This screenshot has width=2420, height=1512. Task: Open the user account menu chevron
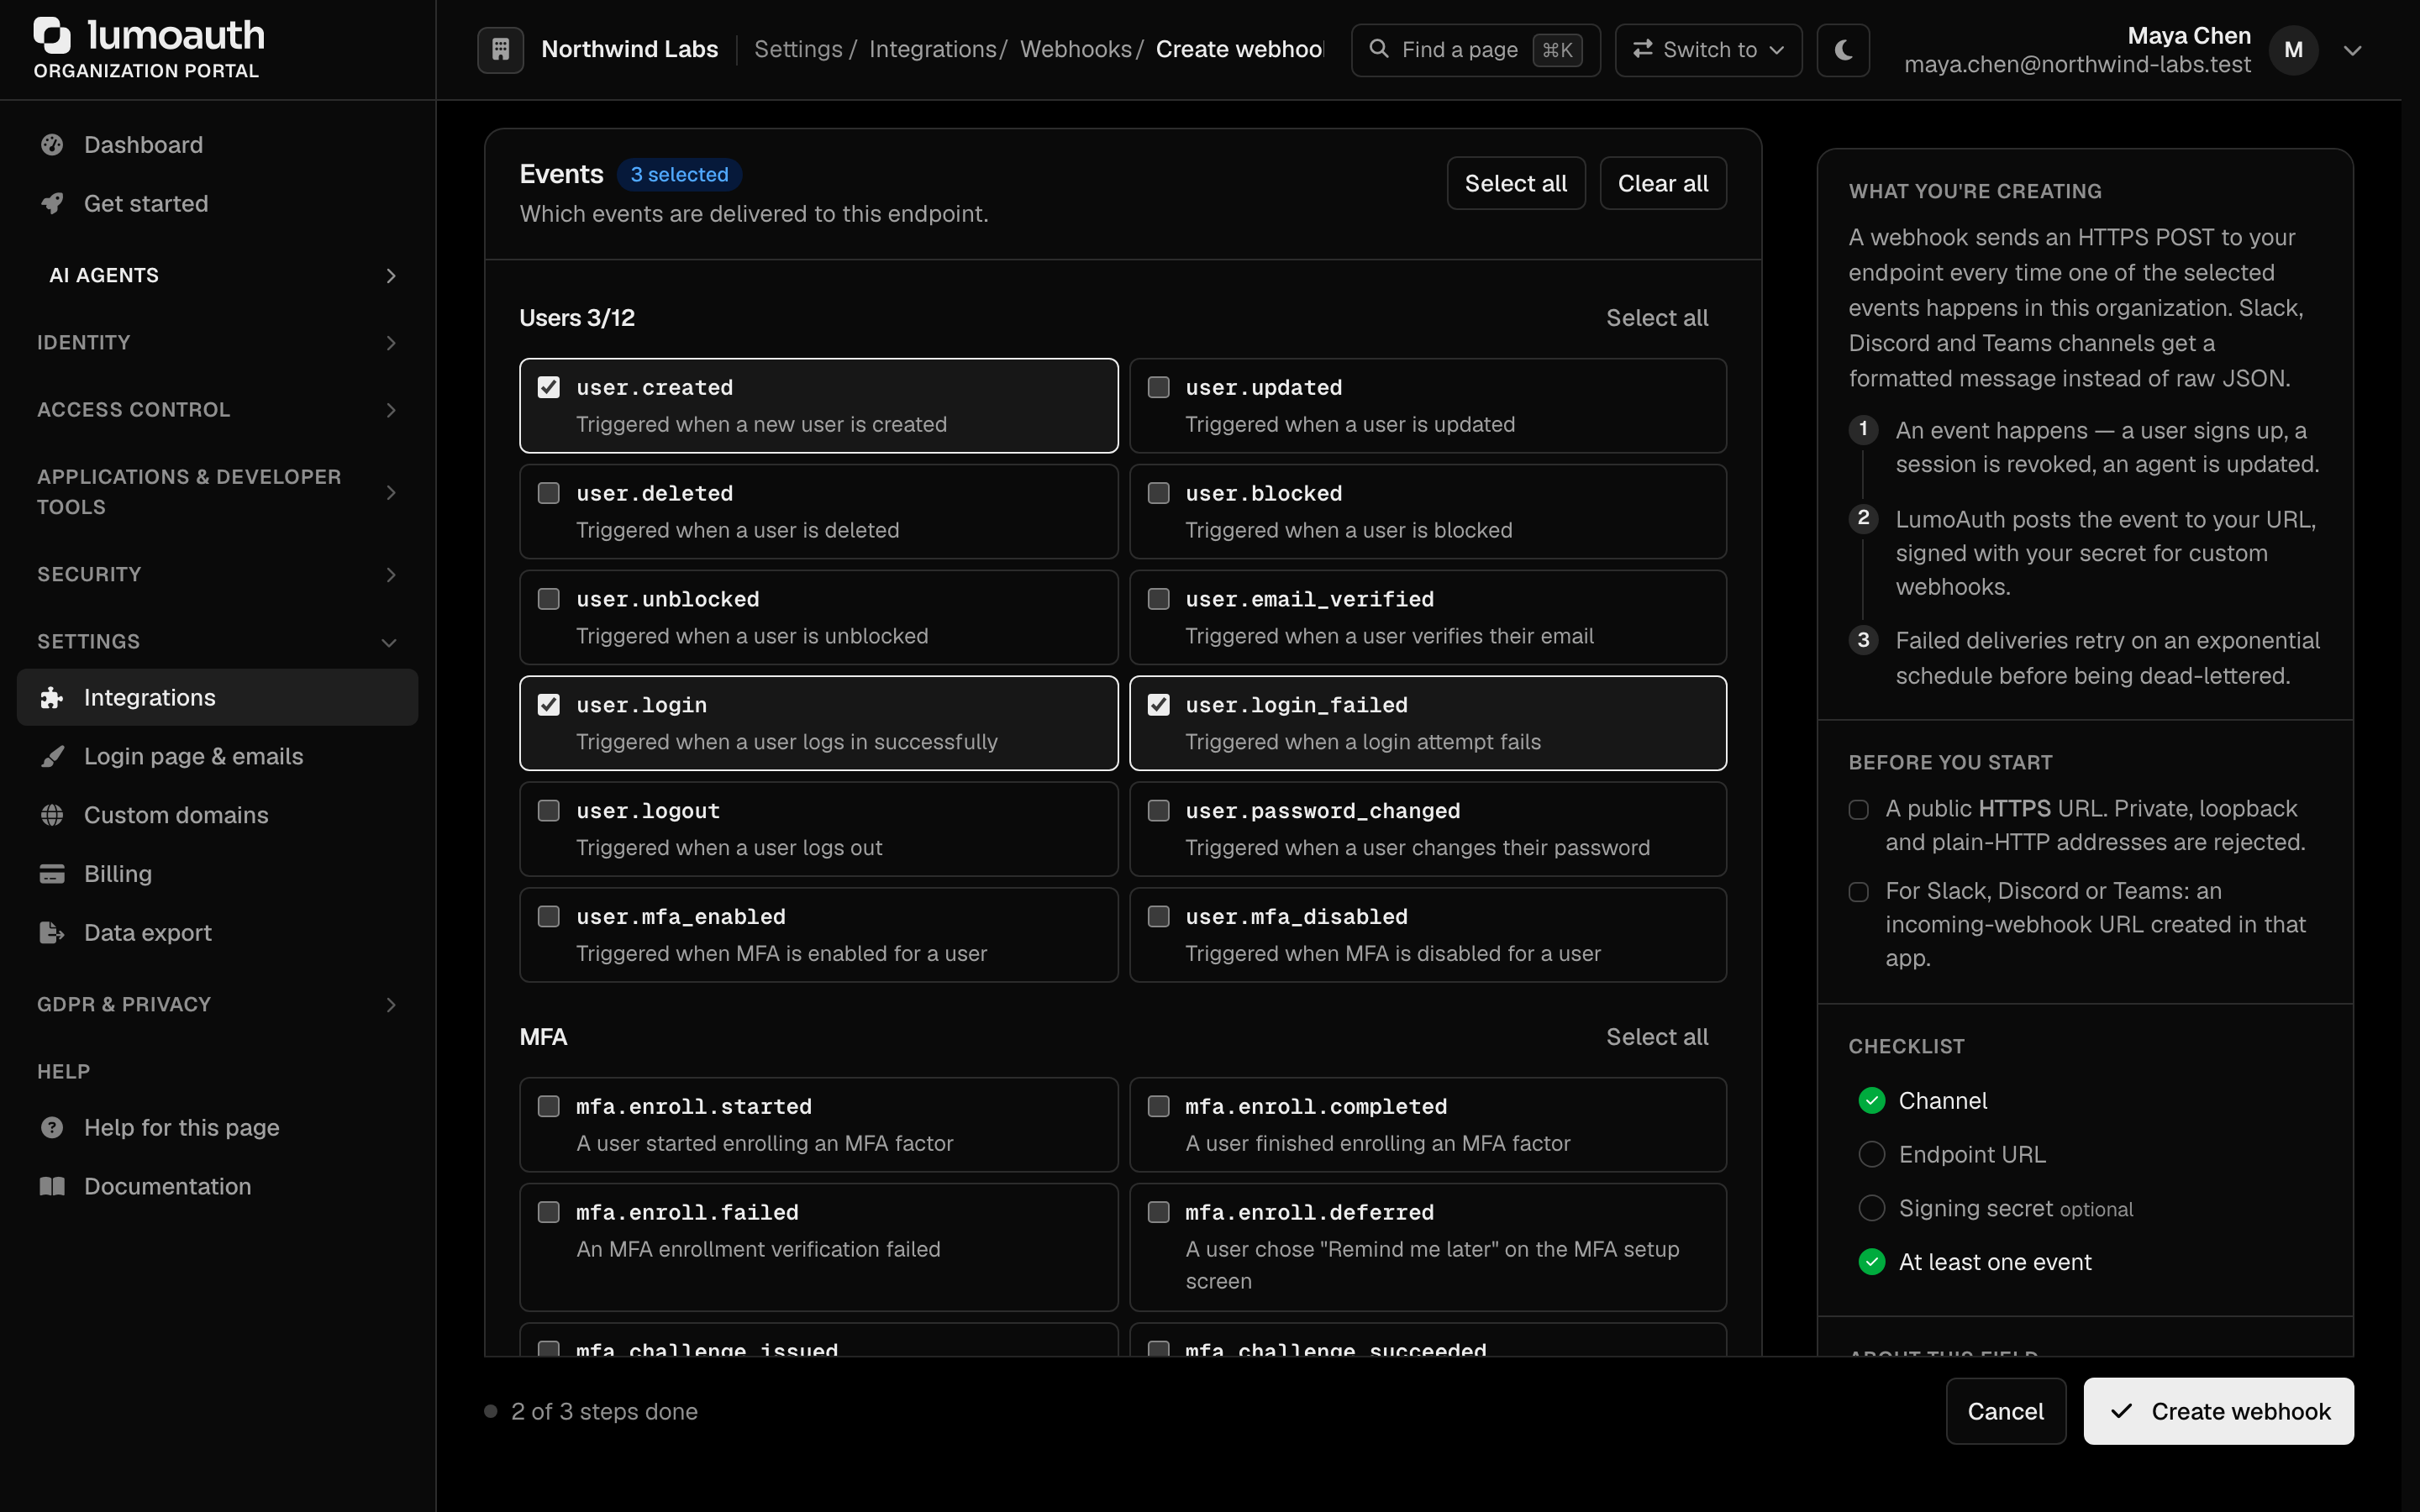2352,50
